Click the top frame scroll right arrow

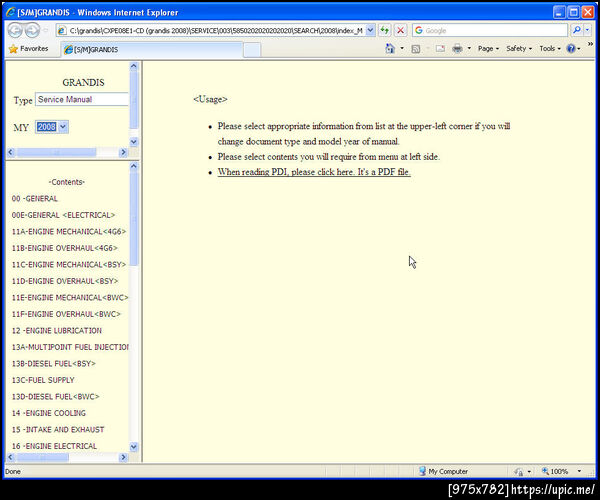pos(123,152)
